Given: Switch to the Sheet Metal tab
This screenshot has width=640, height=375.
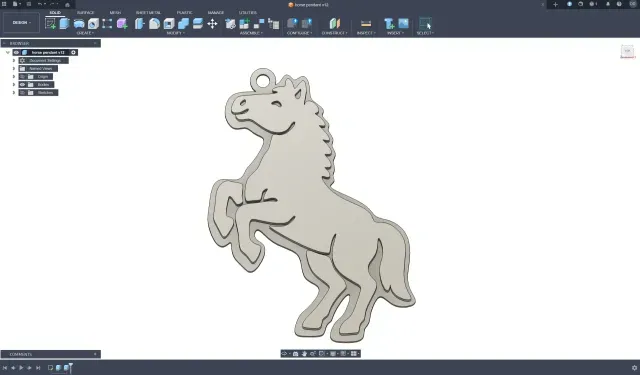Looking at the screenshot, I should [148, 13].
